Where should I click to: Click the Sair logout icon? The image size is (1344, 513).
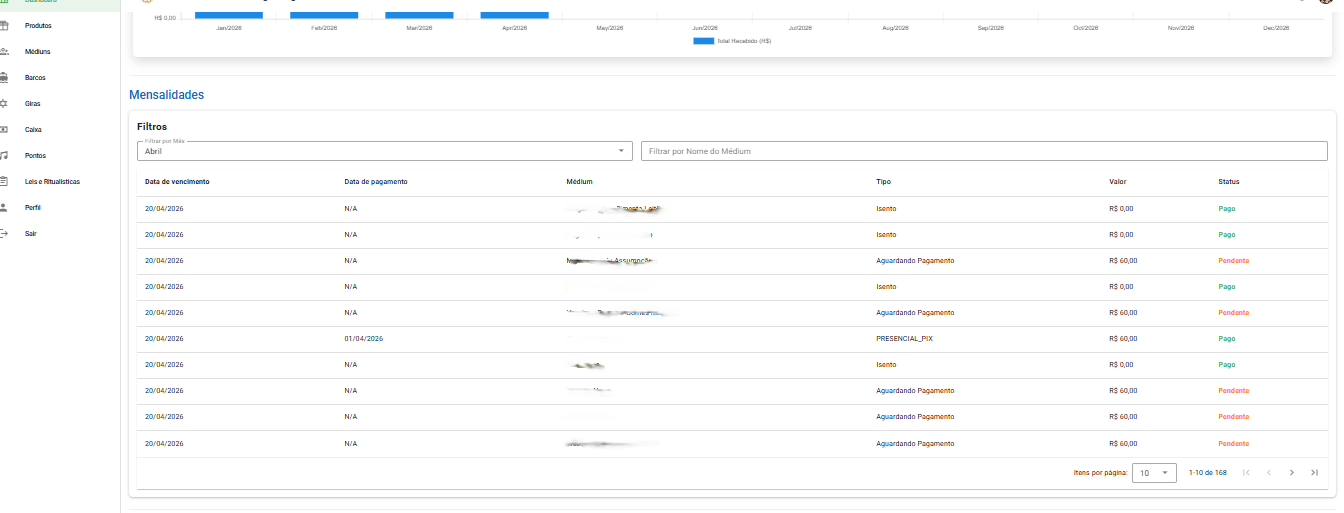[4, 233]
